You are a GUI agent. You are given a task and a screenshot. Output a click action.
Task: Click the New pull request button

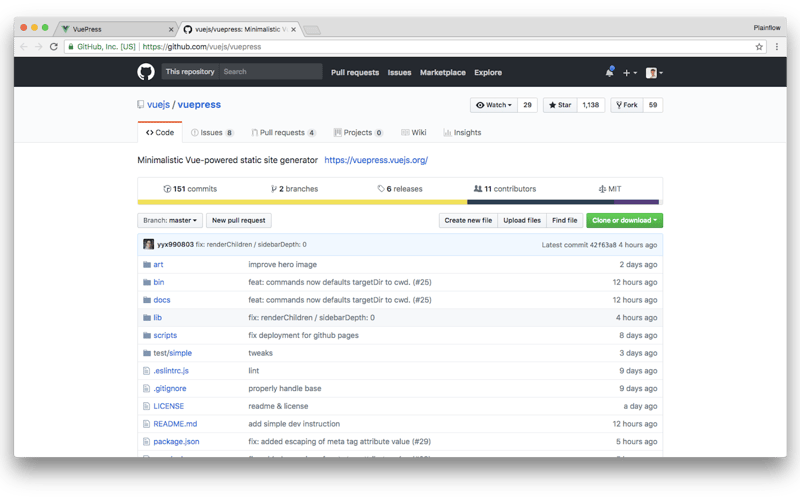tap(239, 220)
